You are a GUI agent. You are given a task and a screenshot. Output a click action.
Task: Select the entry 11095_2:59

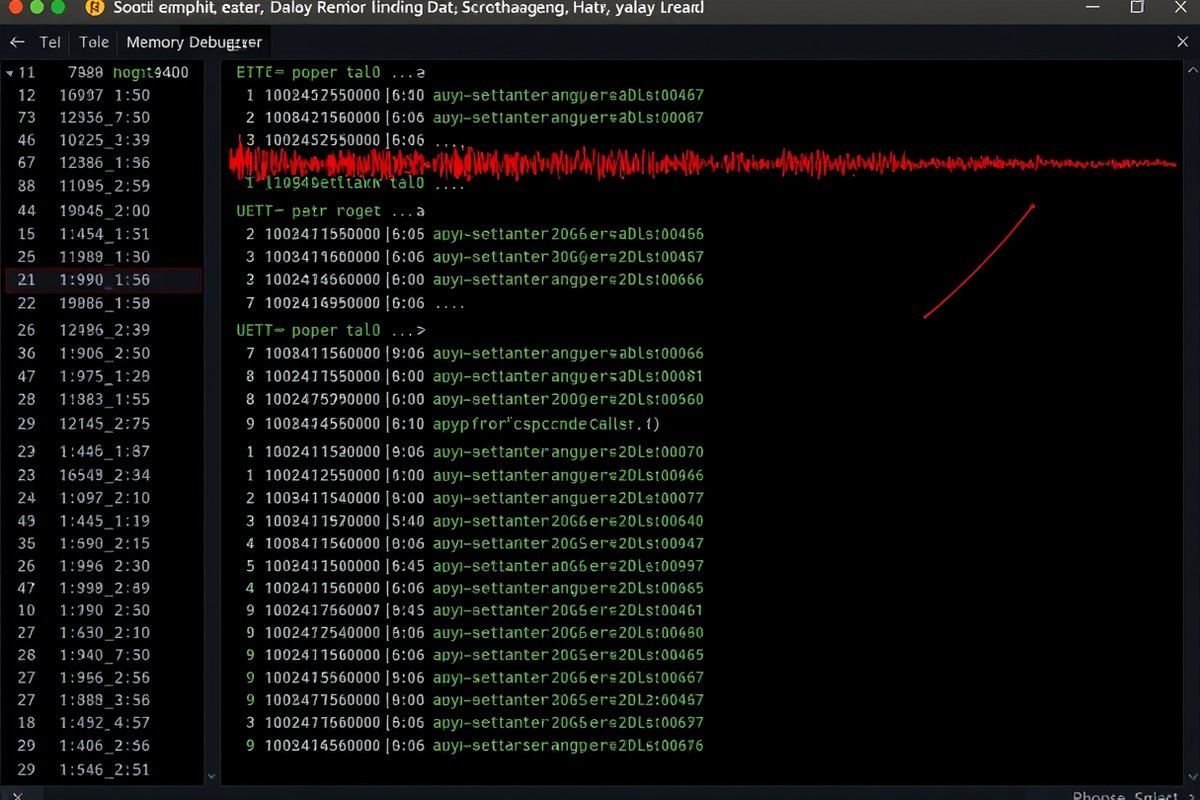point(104,186)
